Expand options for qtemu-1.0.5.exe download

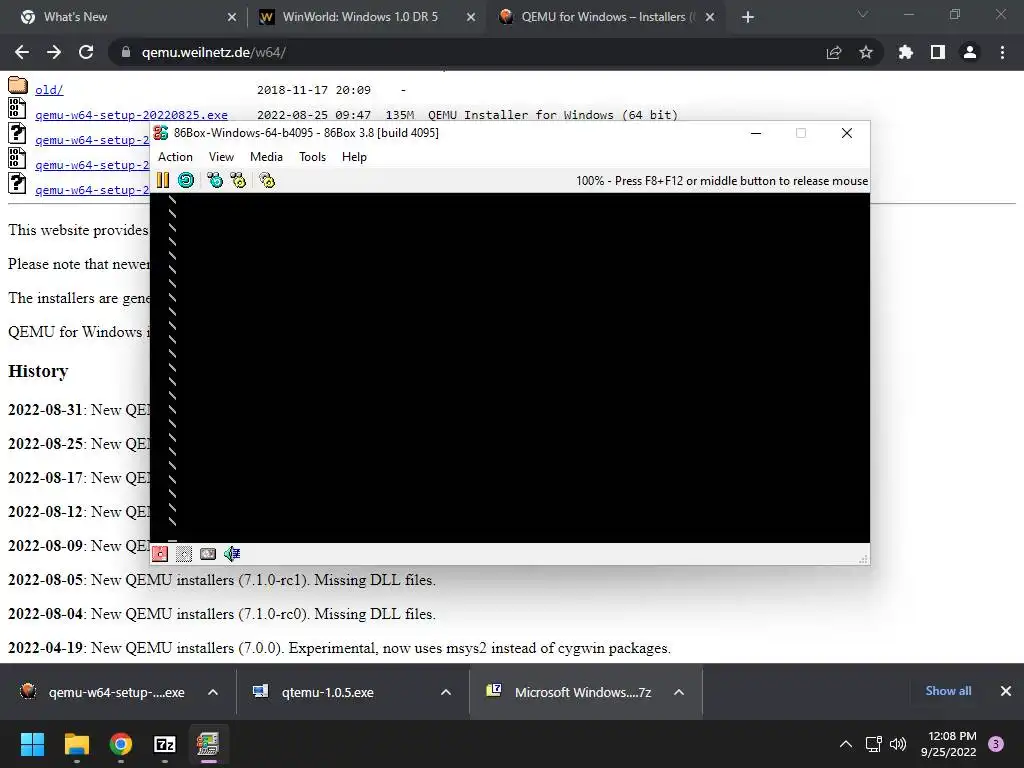[446, 692]
